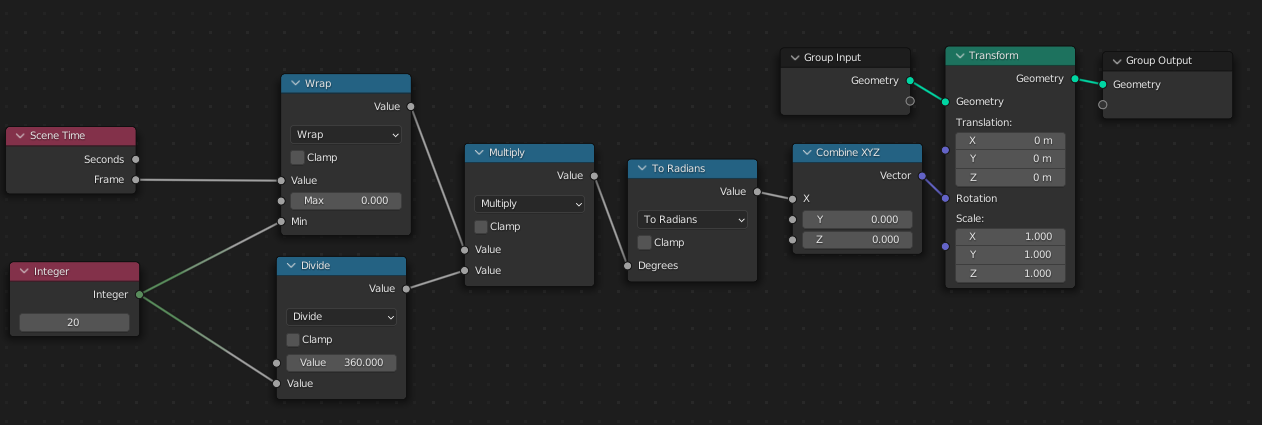Click the Group Input Geometry output socket
Image resolution: width=1262 pixels, height=425 pixels.
click(910, 80)
